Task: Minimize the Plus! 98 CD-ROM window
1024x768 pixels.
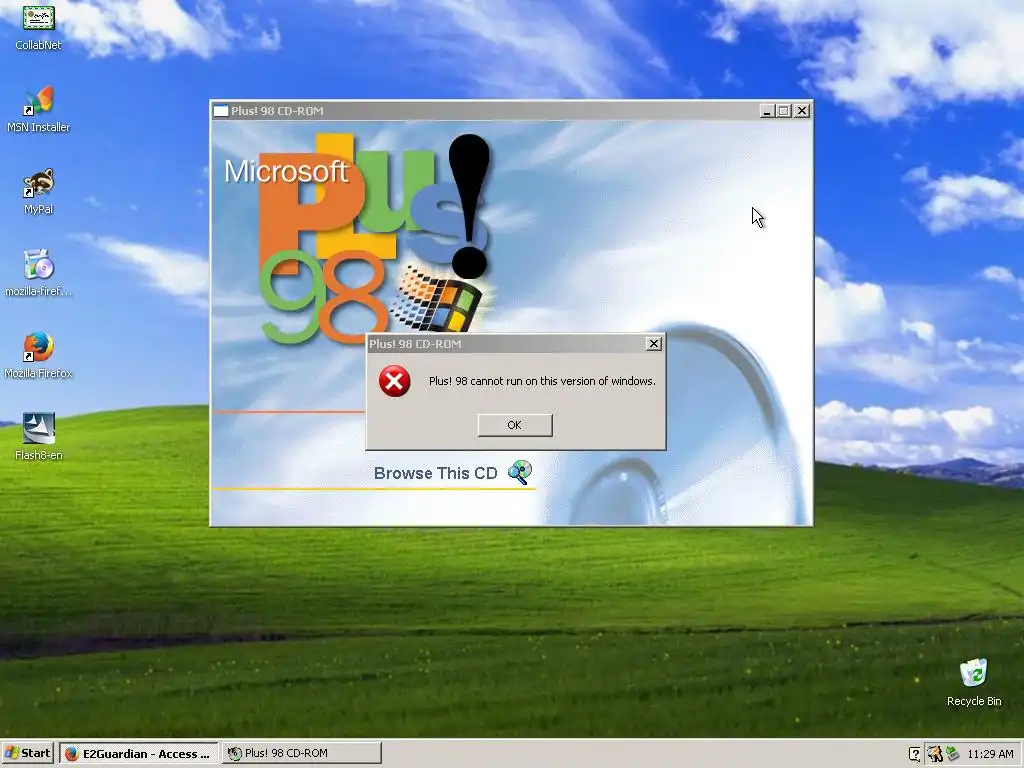Action: pyautogui.click(x=767, y=111)
